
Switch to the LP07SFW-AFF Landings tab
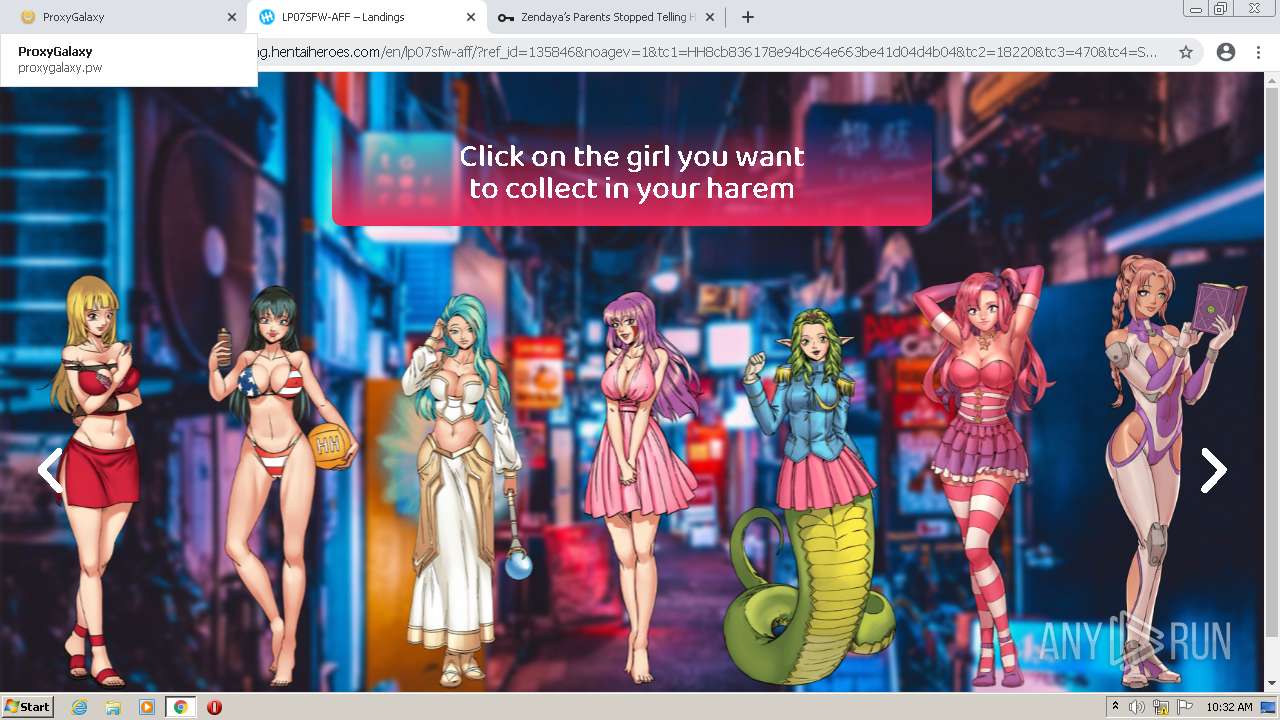[x=365, y=17]
